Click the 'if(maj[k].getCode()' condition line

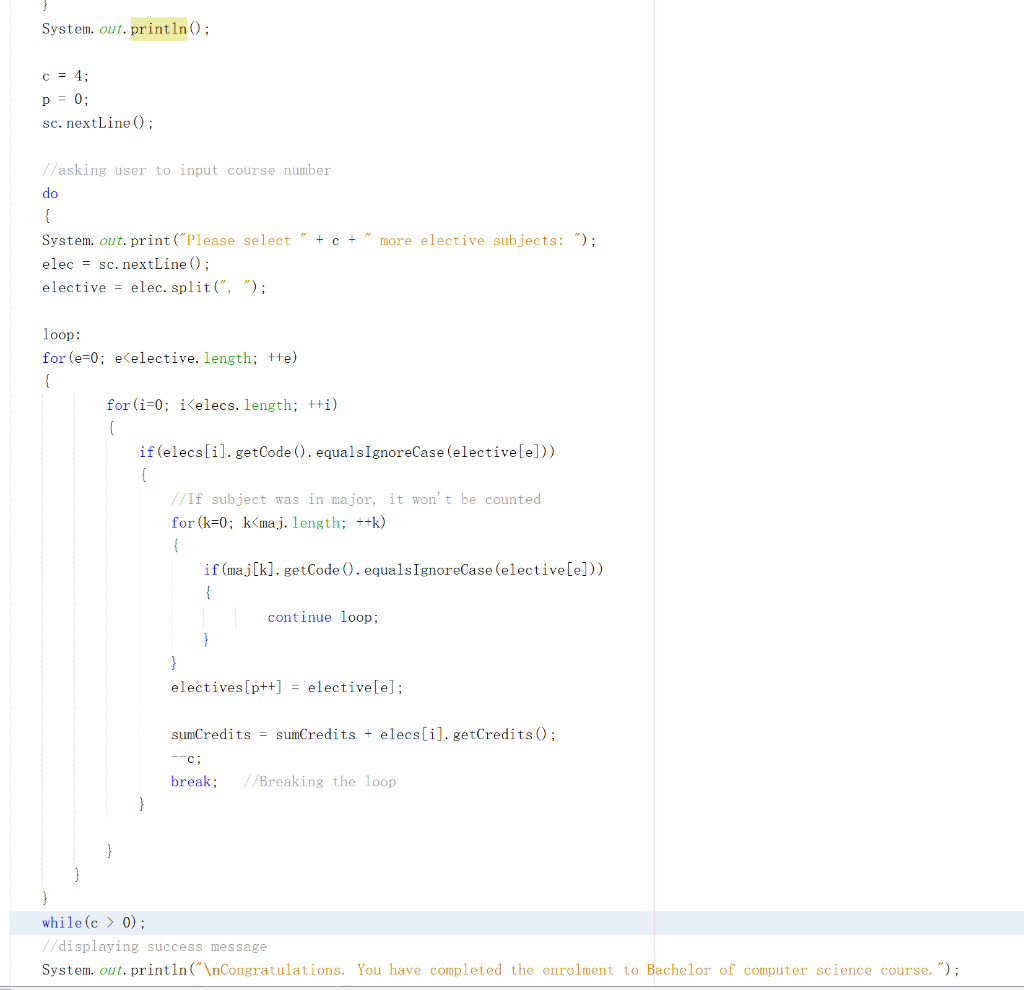pyautogui.click(x=404, y=569)
